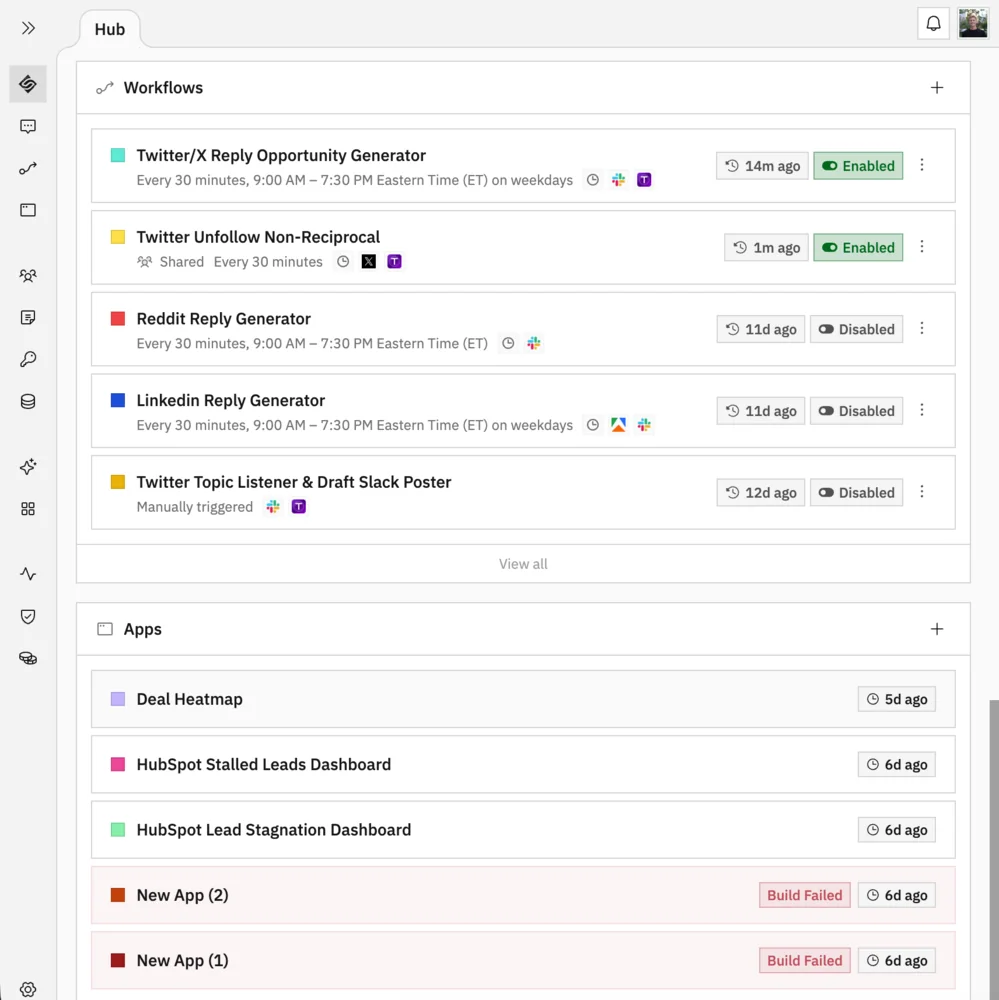Viewport: 999px width, 1000px height.
Task: Click Slack icon in Twitter/X Reply Opportunity row
Action: click(x=618, y=180)
